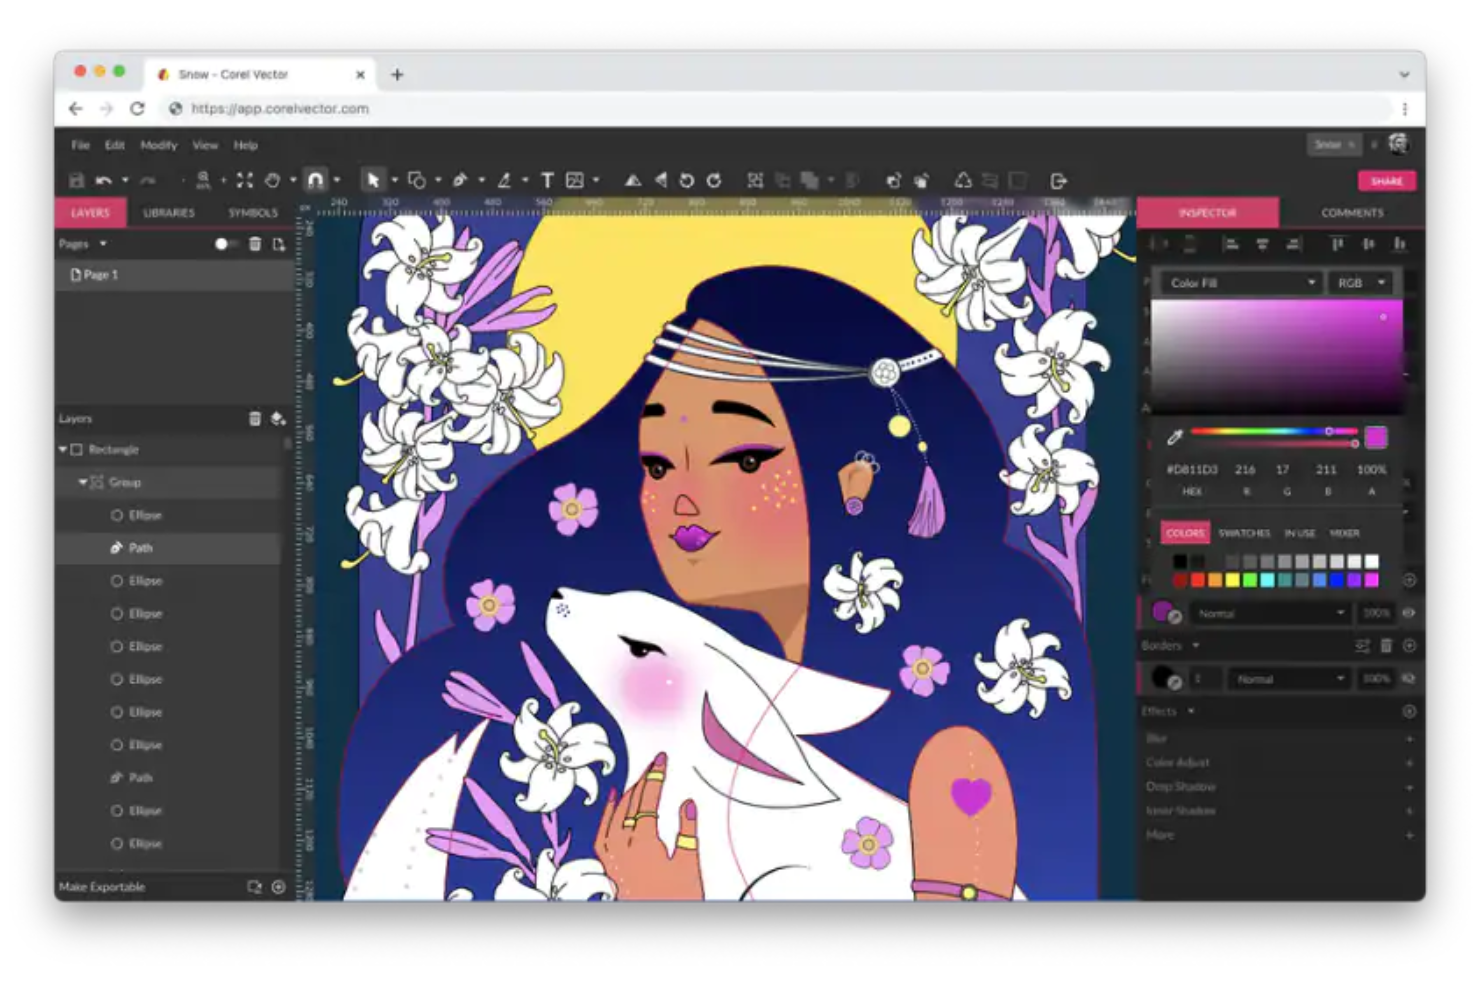Switch to the Comments tab
The image size is (1480, 987).
(x=1352, y=212)
